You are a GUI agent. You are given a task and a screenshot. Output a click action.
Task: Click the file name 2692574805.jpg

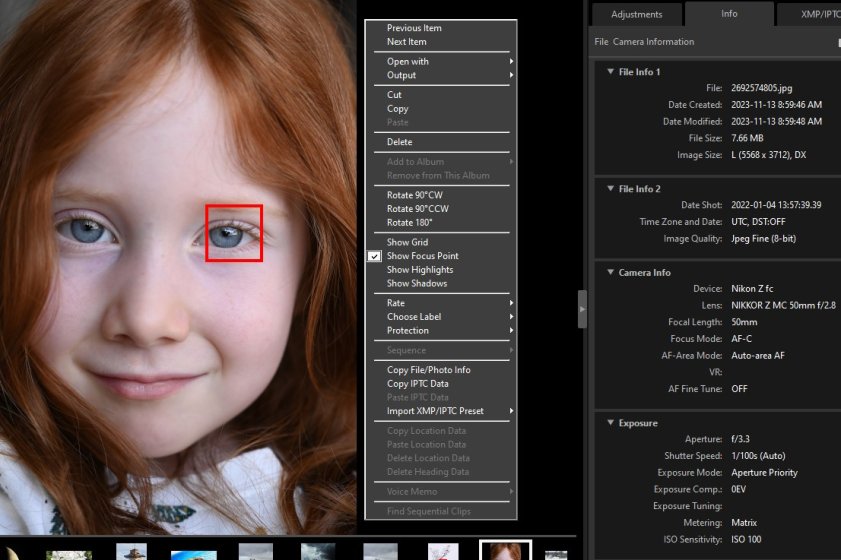click(x=761, y=88)
